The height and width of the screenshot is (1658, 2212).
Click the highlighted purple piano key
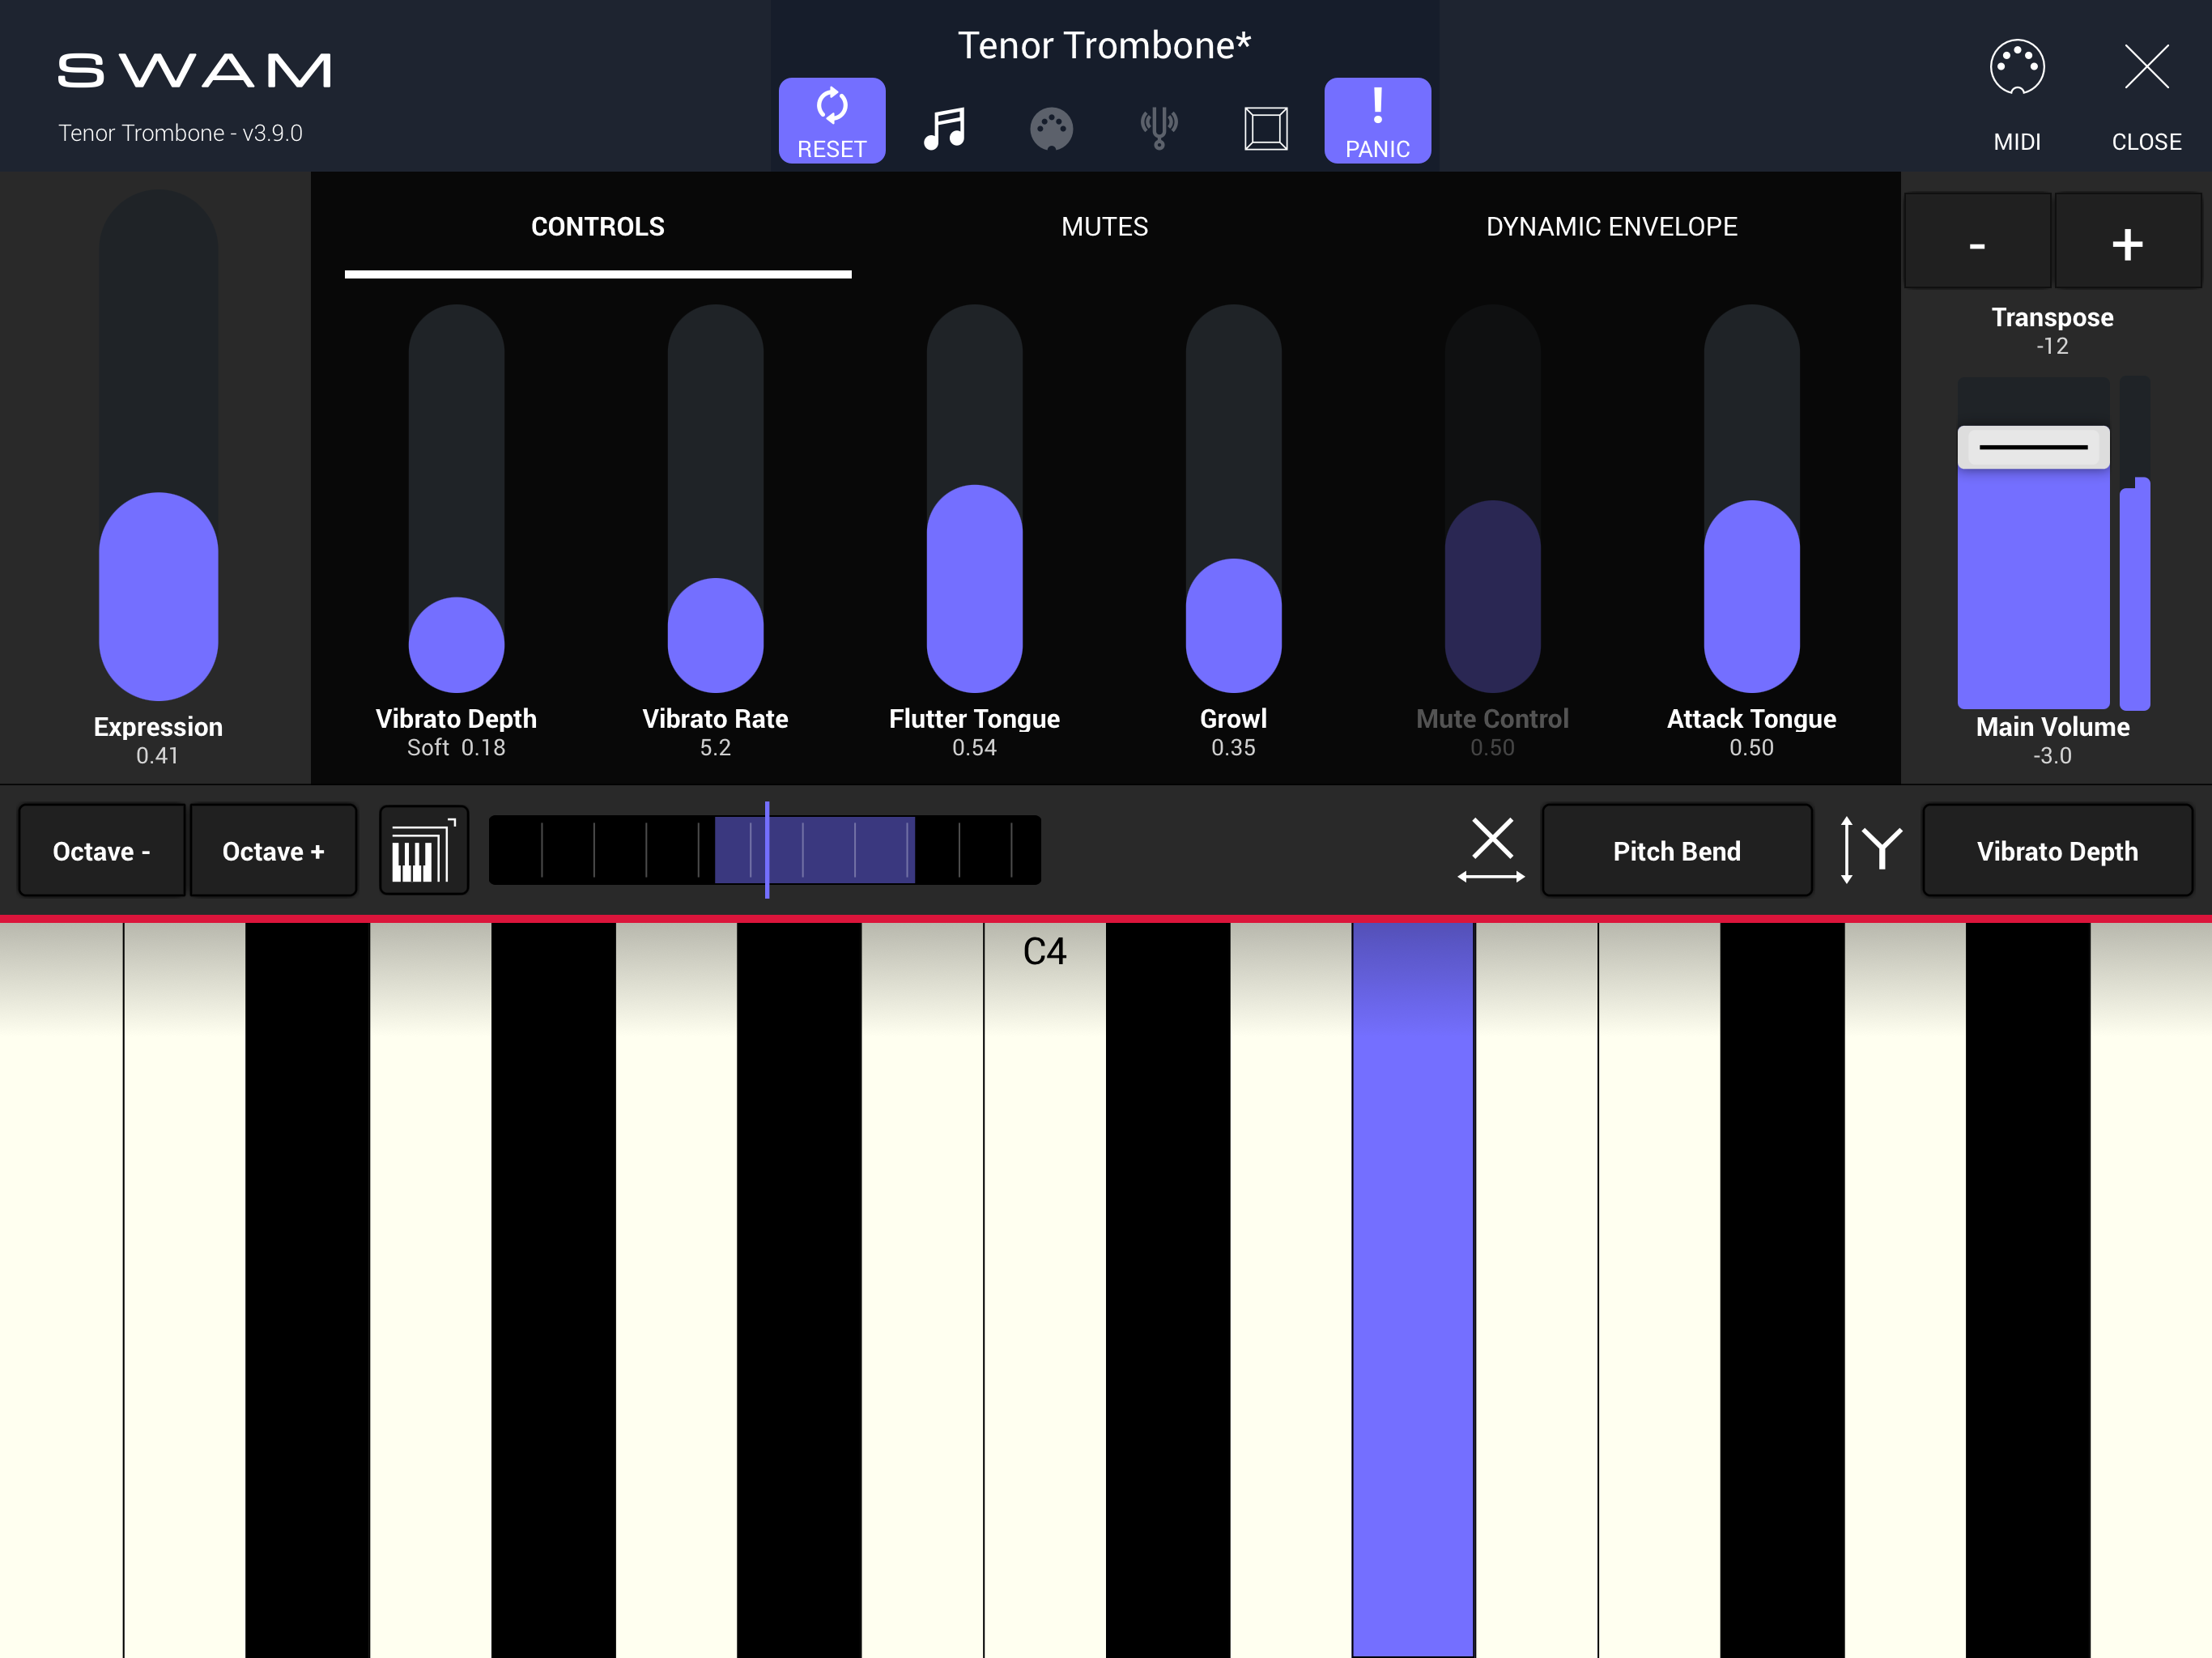1413,1289
